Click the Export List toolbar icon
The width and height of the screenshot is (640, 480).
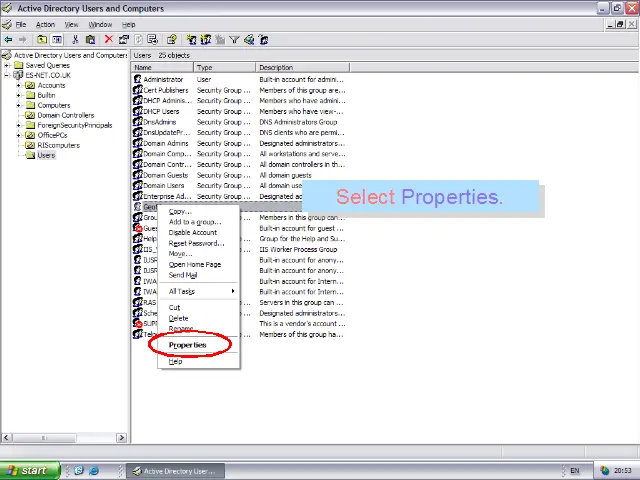pyautogui.click(x=153, y=40)
